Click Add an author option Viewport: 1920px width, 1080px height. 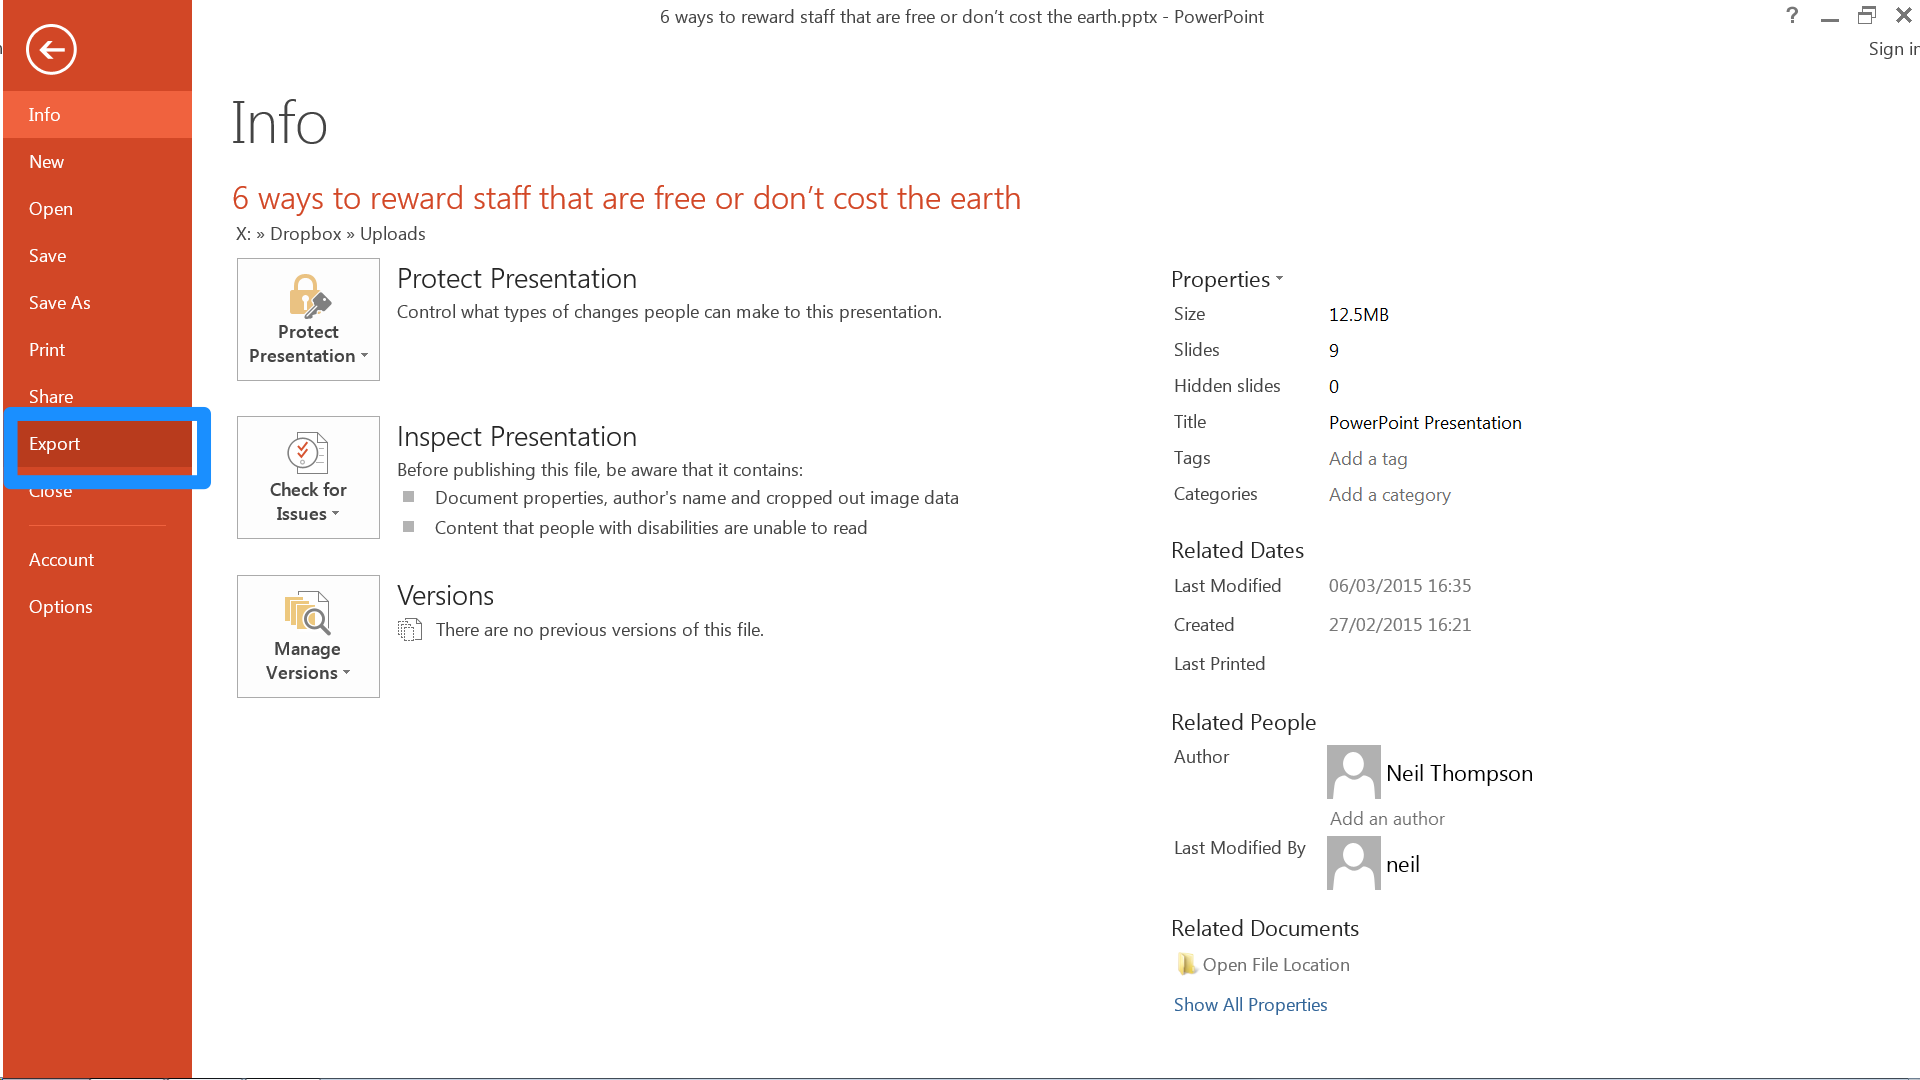coord(1387,818)
